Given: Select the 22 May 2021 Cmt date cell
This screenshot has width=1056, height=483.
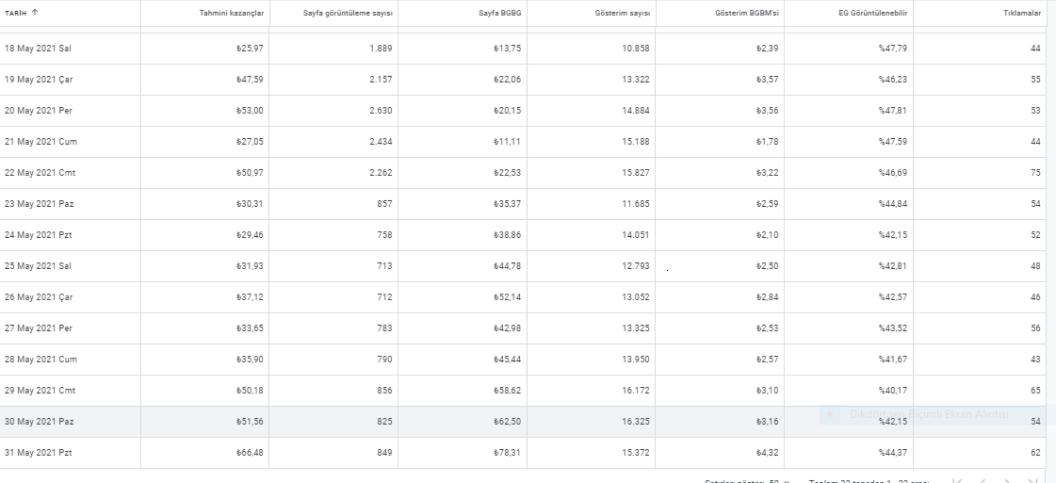Looking at the screenshot, I should click(x=40, y=172).
